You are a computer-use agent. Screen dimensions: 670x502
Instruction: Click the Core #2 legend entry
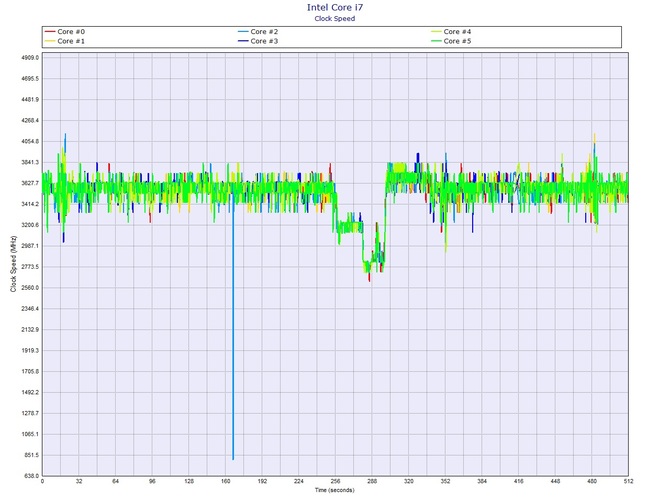click(258, 32)
